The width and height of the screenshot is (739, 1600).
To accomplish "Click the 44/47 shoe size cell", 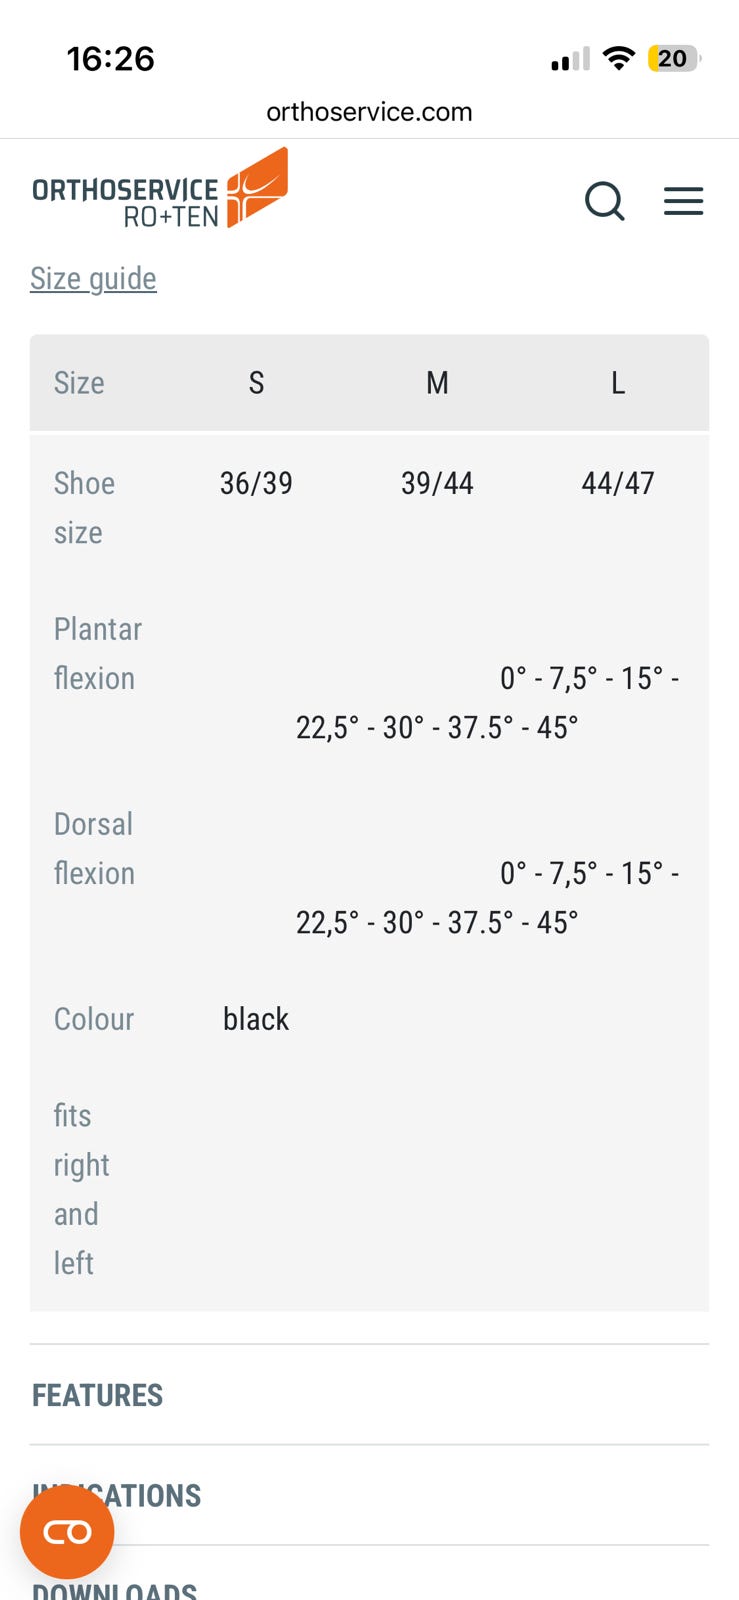I will [x=618, y=483].
